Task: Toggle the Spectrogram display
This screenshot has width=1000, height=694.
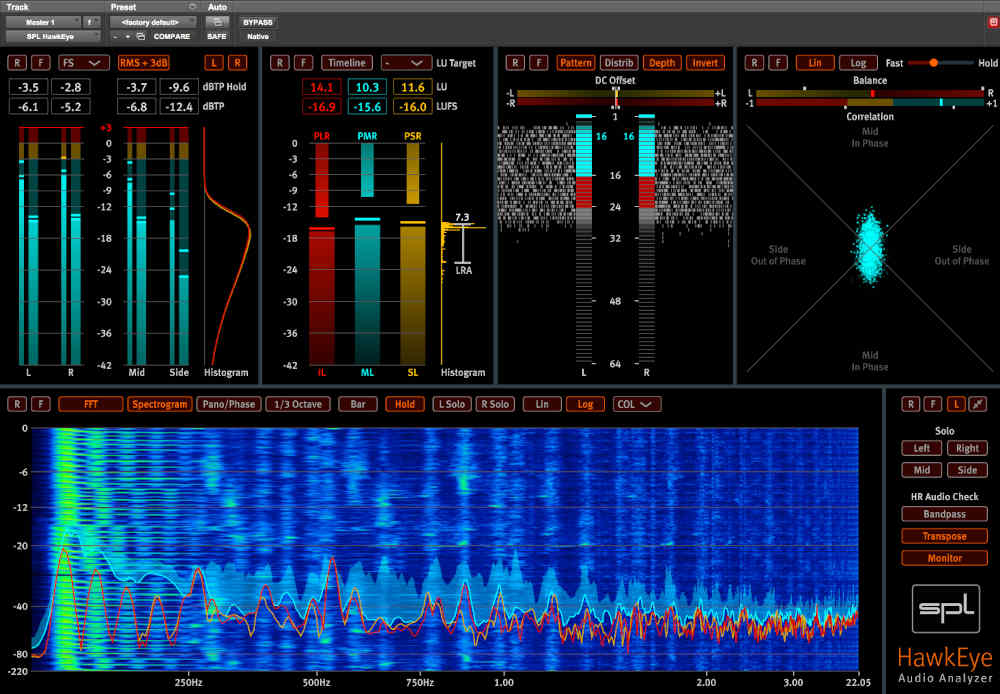Action: (160, 404)
